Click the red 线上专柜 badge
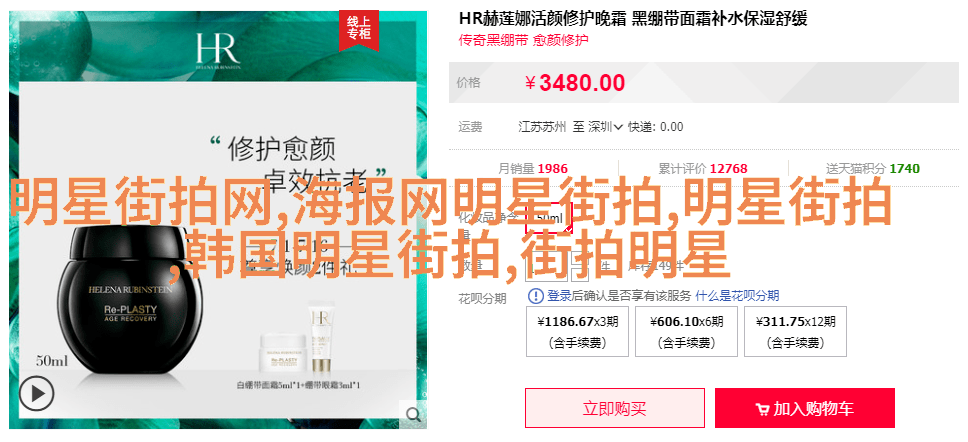This screenshot has height=442, width=968. point(358,29)
